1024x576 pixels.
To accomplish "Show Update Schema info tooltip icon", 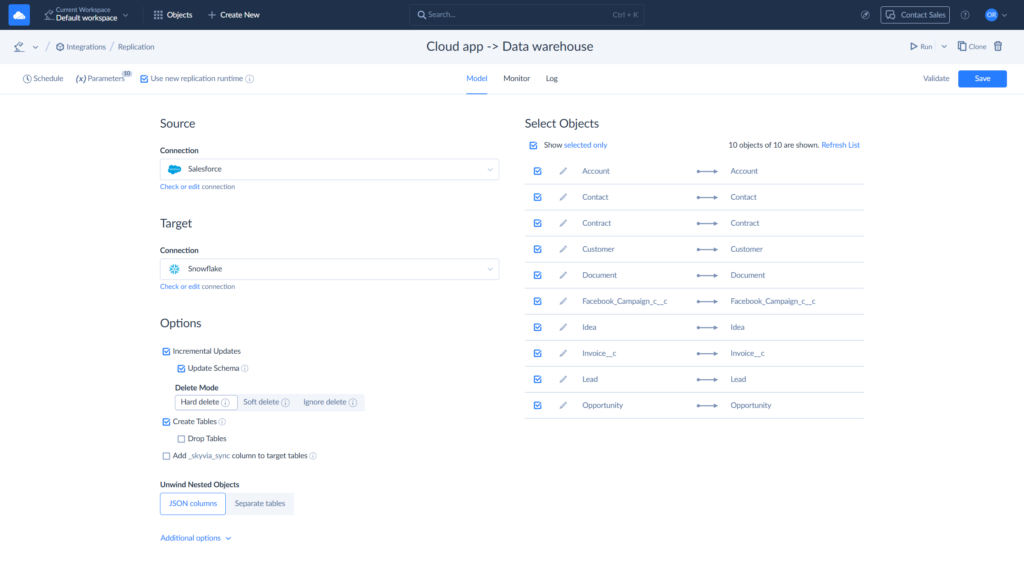I will click(x=245, y=368).
